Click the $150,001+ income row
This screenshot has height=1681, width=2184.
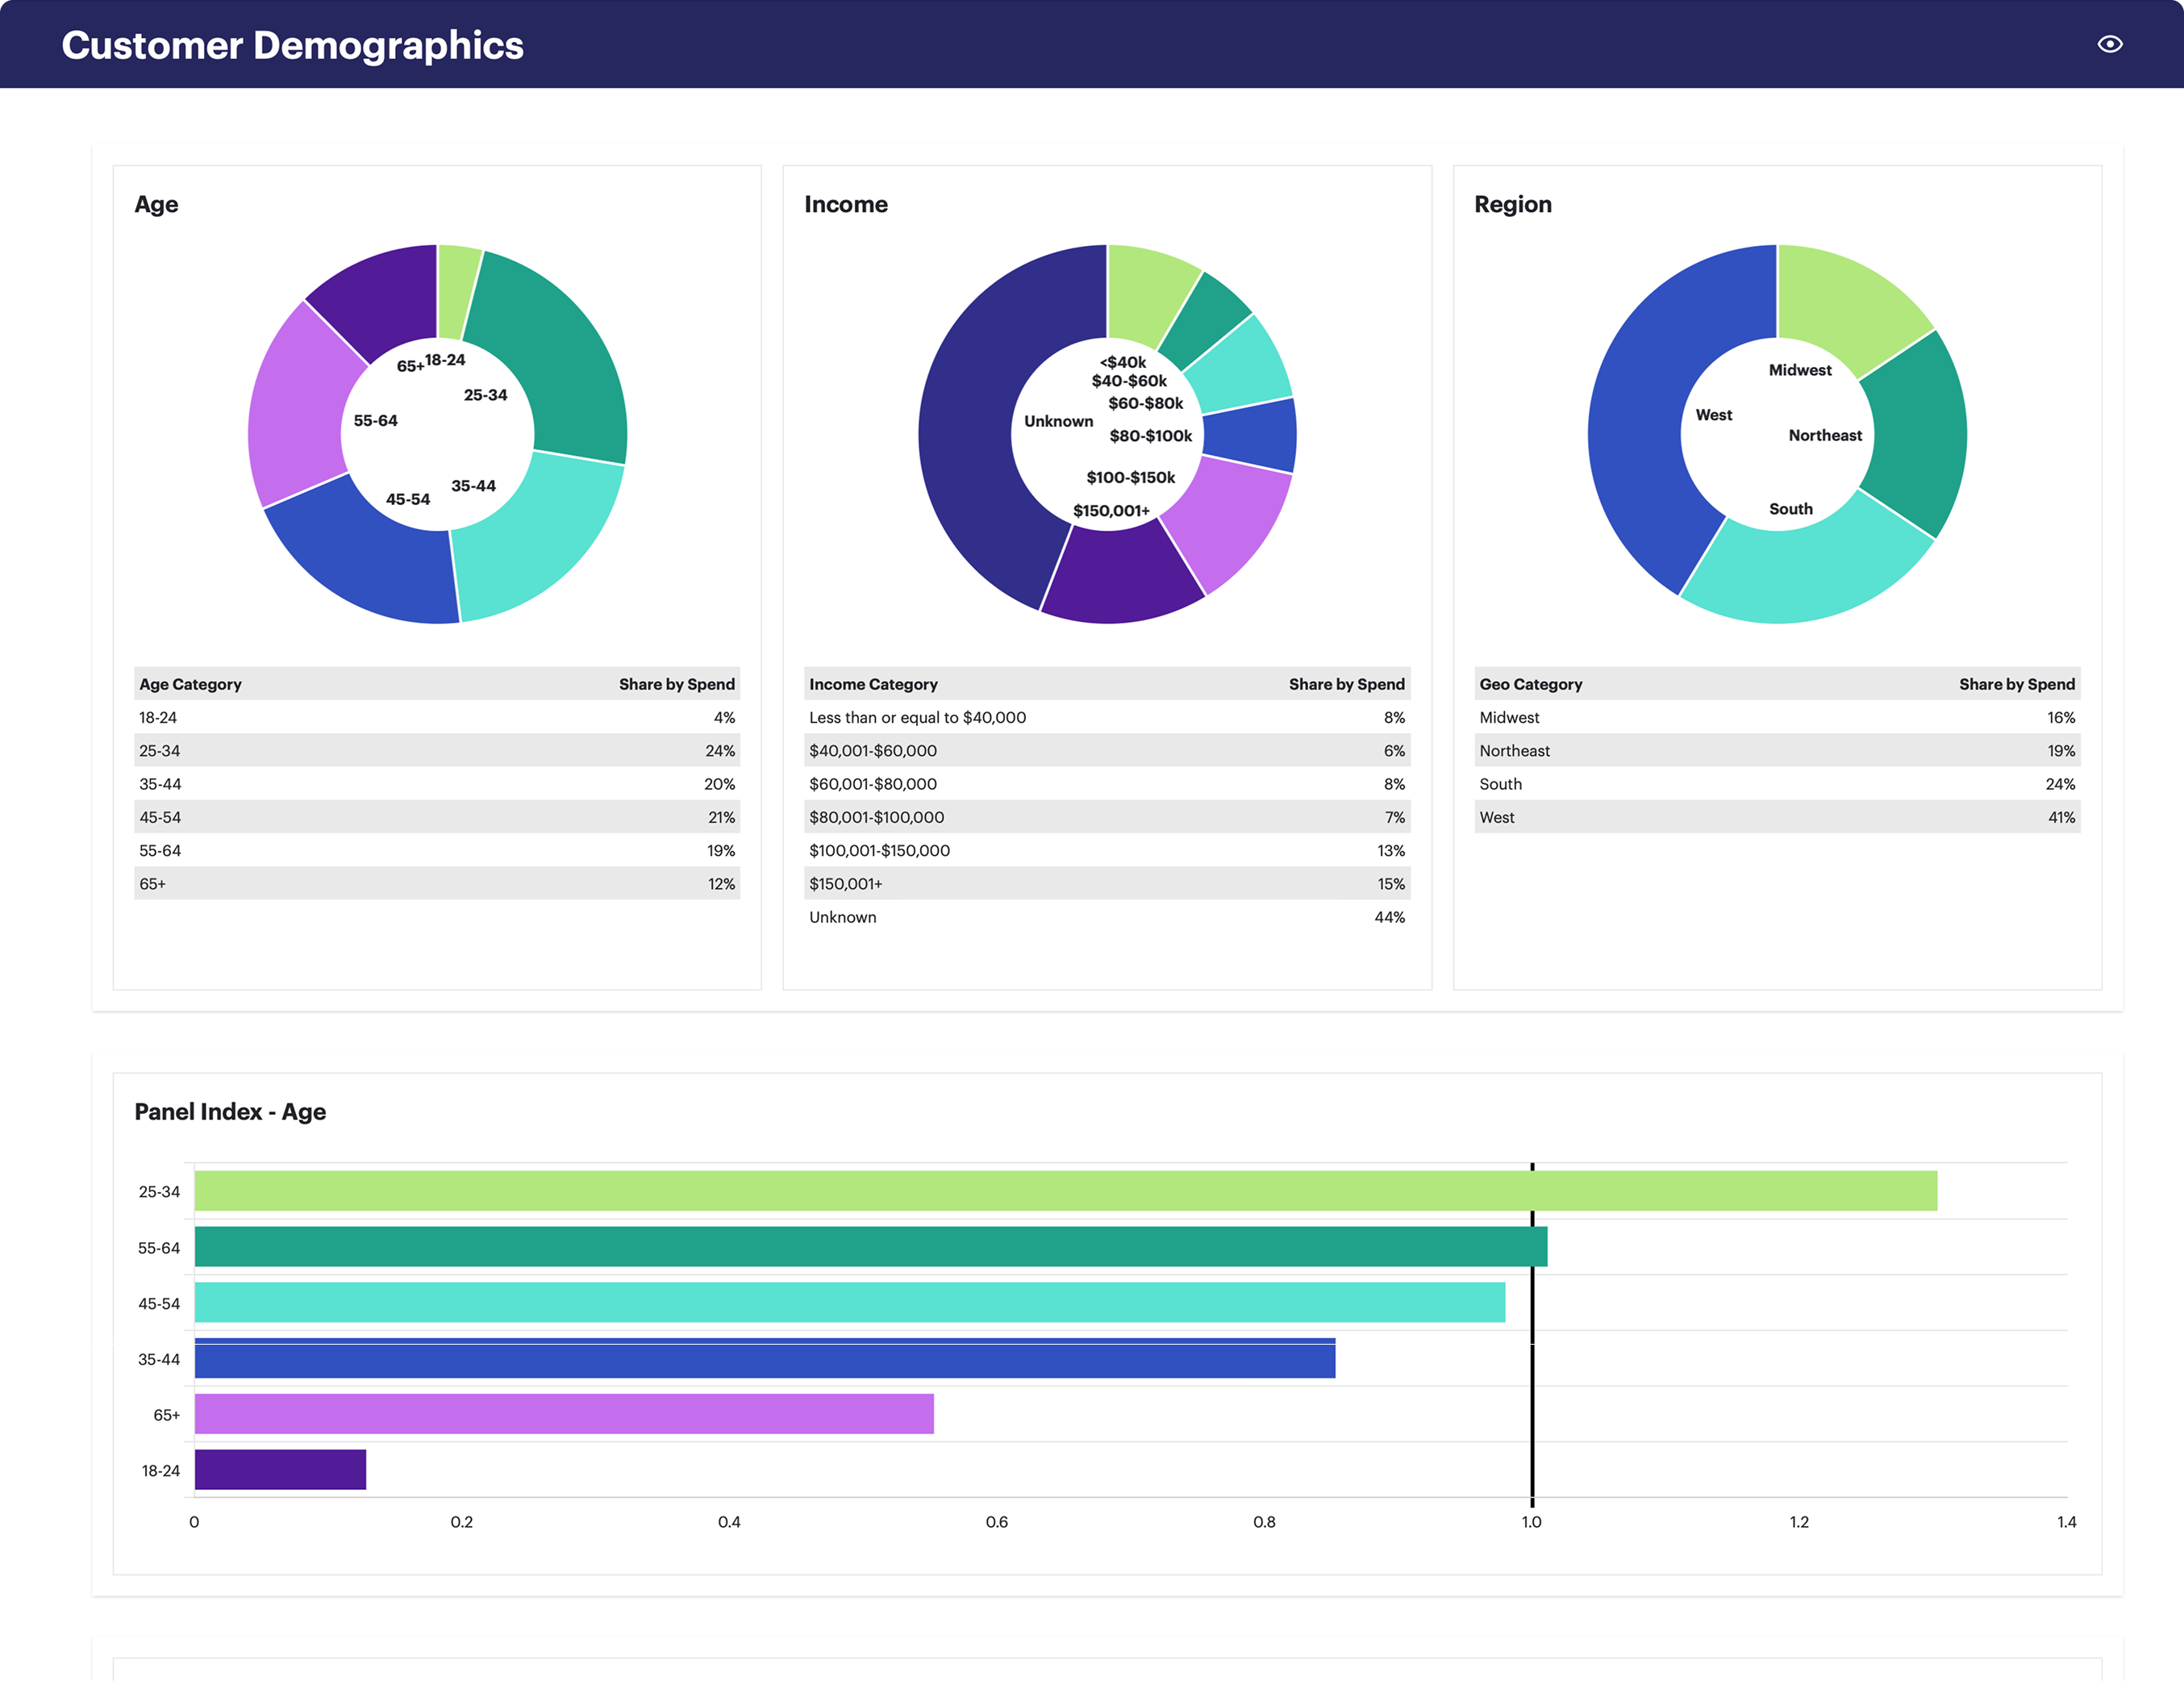coord(1107,884)
